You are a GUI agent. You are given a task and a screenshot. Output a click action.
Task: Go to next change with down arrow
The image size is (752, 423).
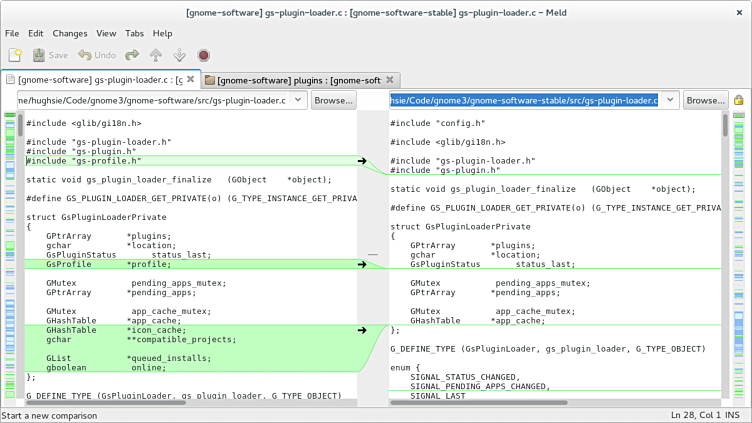pos(179,55)
